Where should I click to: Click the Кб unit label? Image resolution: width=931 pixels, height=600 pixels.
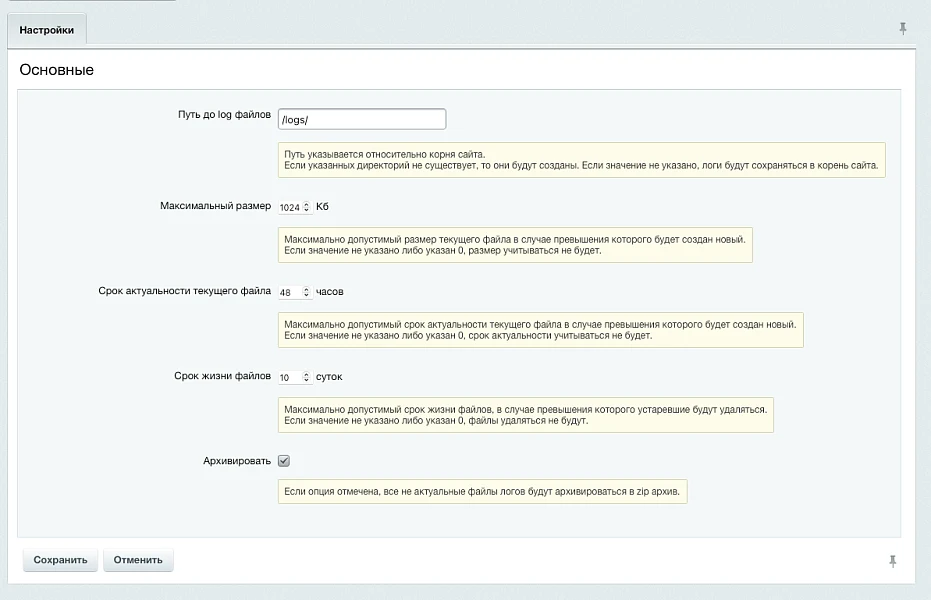[322, 207]
